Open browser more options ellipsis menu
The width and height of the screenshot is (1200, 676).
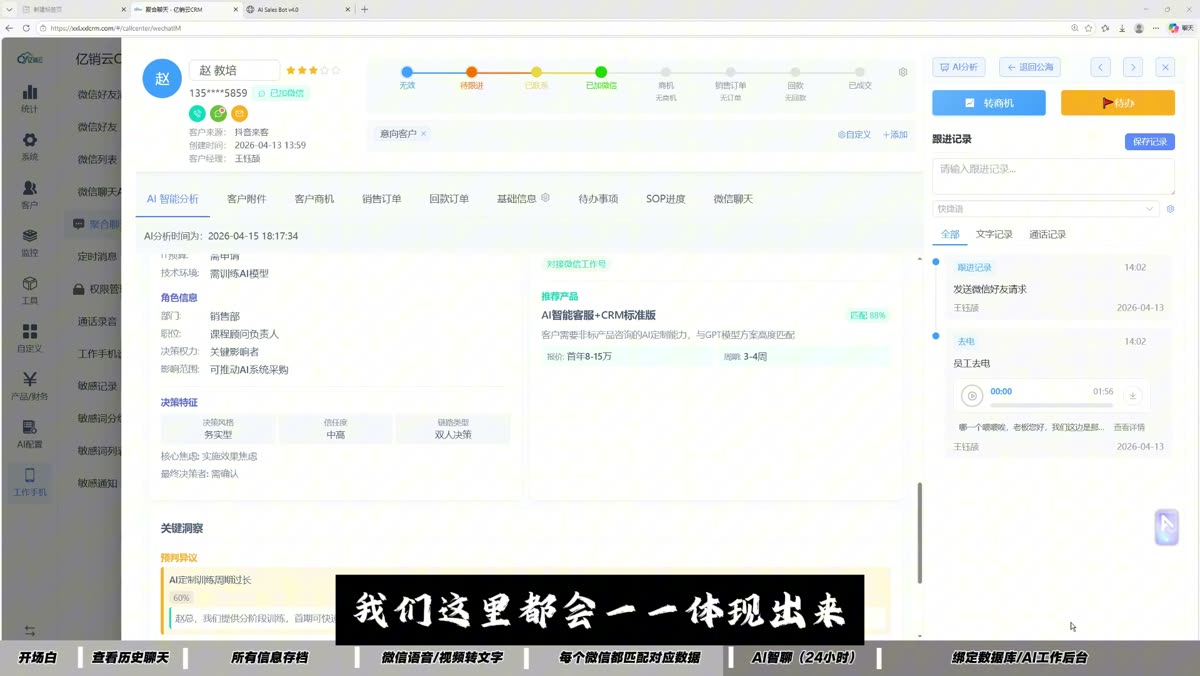click(x=1155, y=28)
